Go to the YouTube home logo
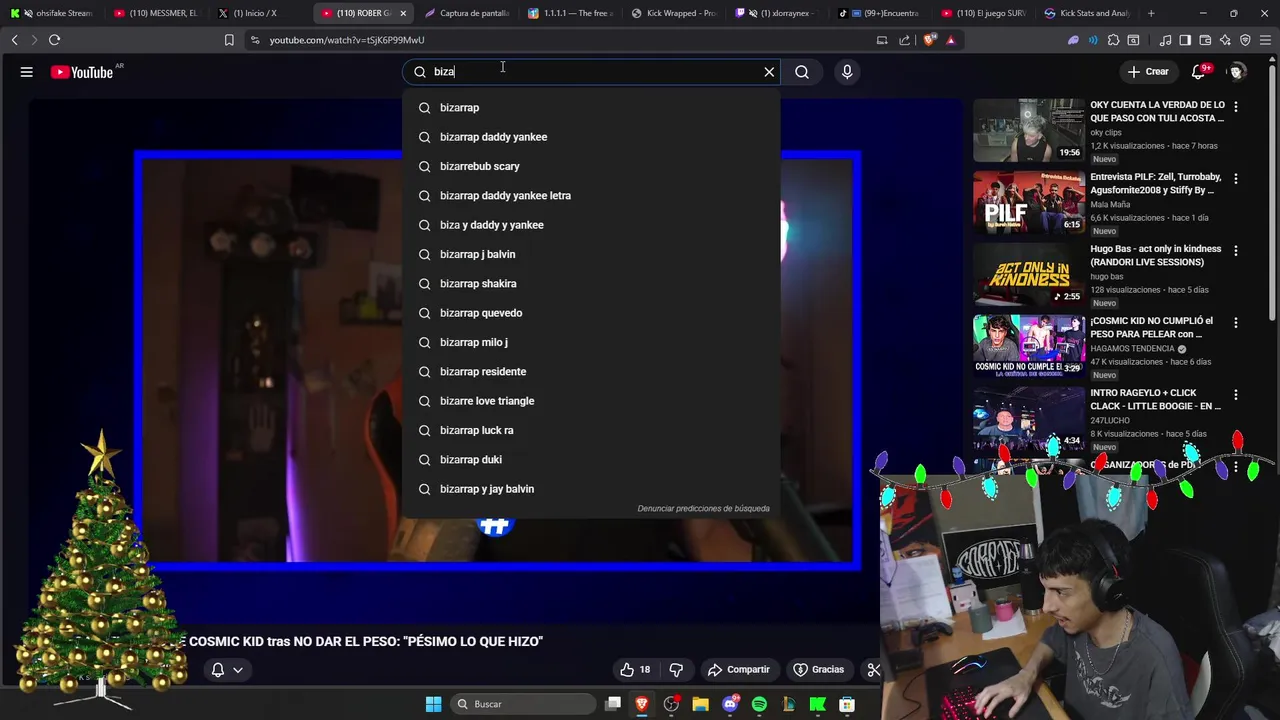 pos(82,72)
